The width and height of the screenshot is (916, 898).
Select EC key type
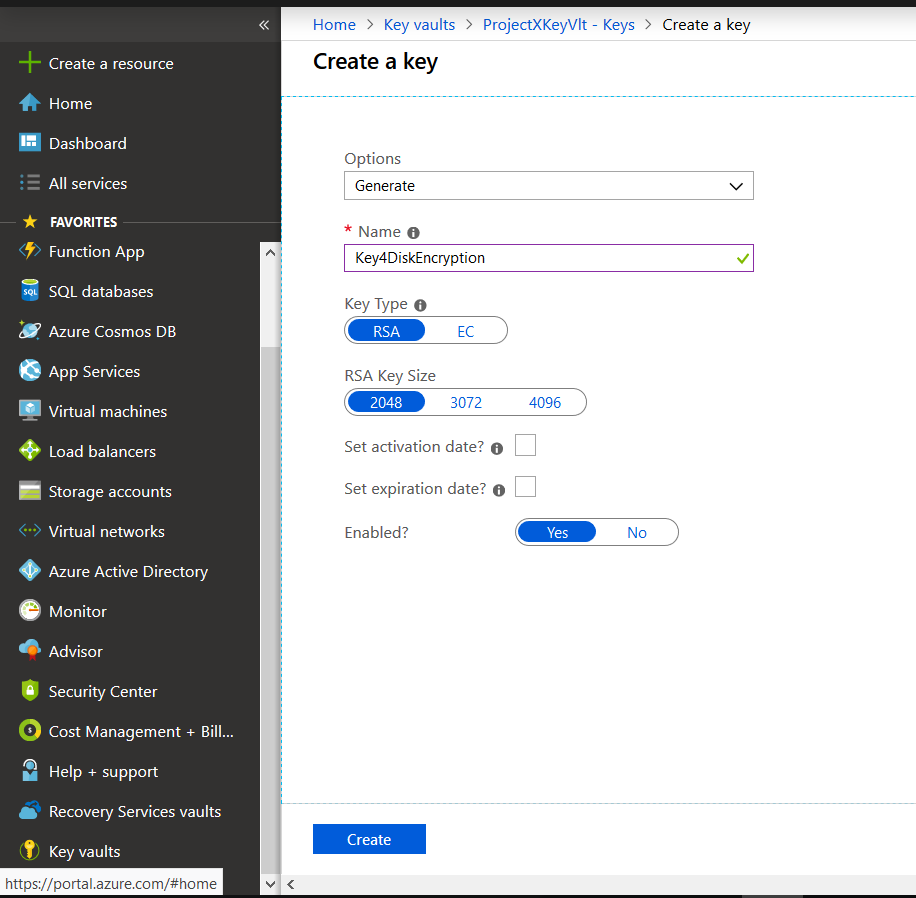click(466, 331)
